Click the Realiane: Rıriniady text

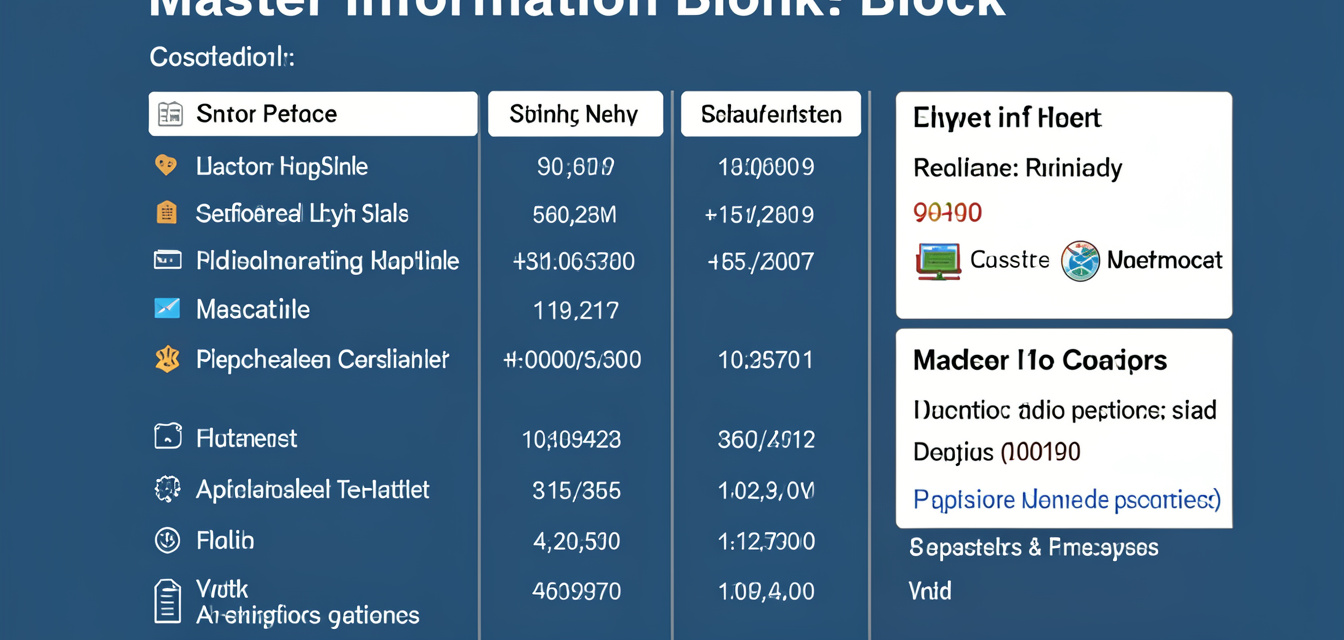(x=1018, y=167)
